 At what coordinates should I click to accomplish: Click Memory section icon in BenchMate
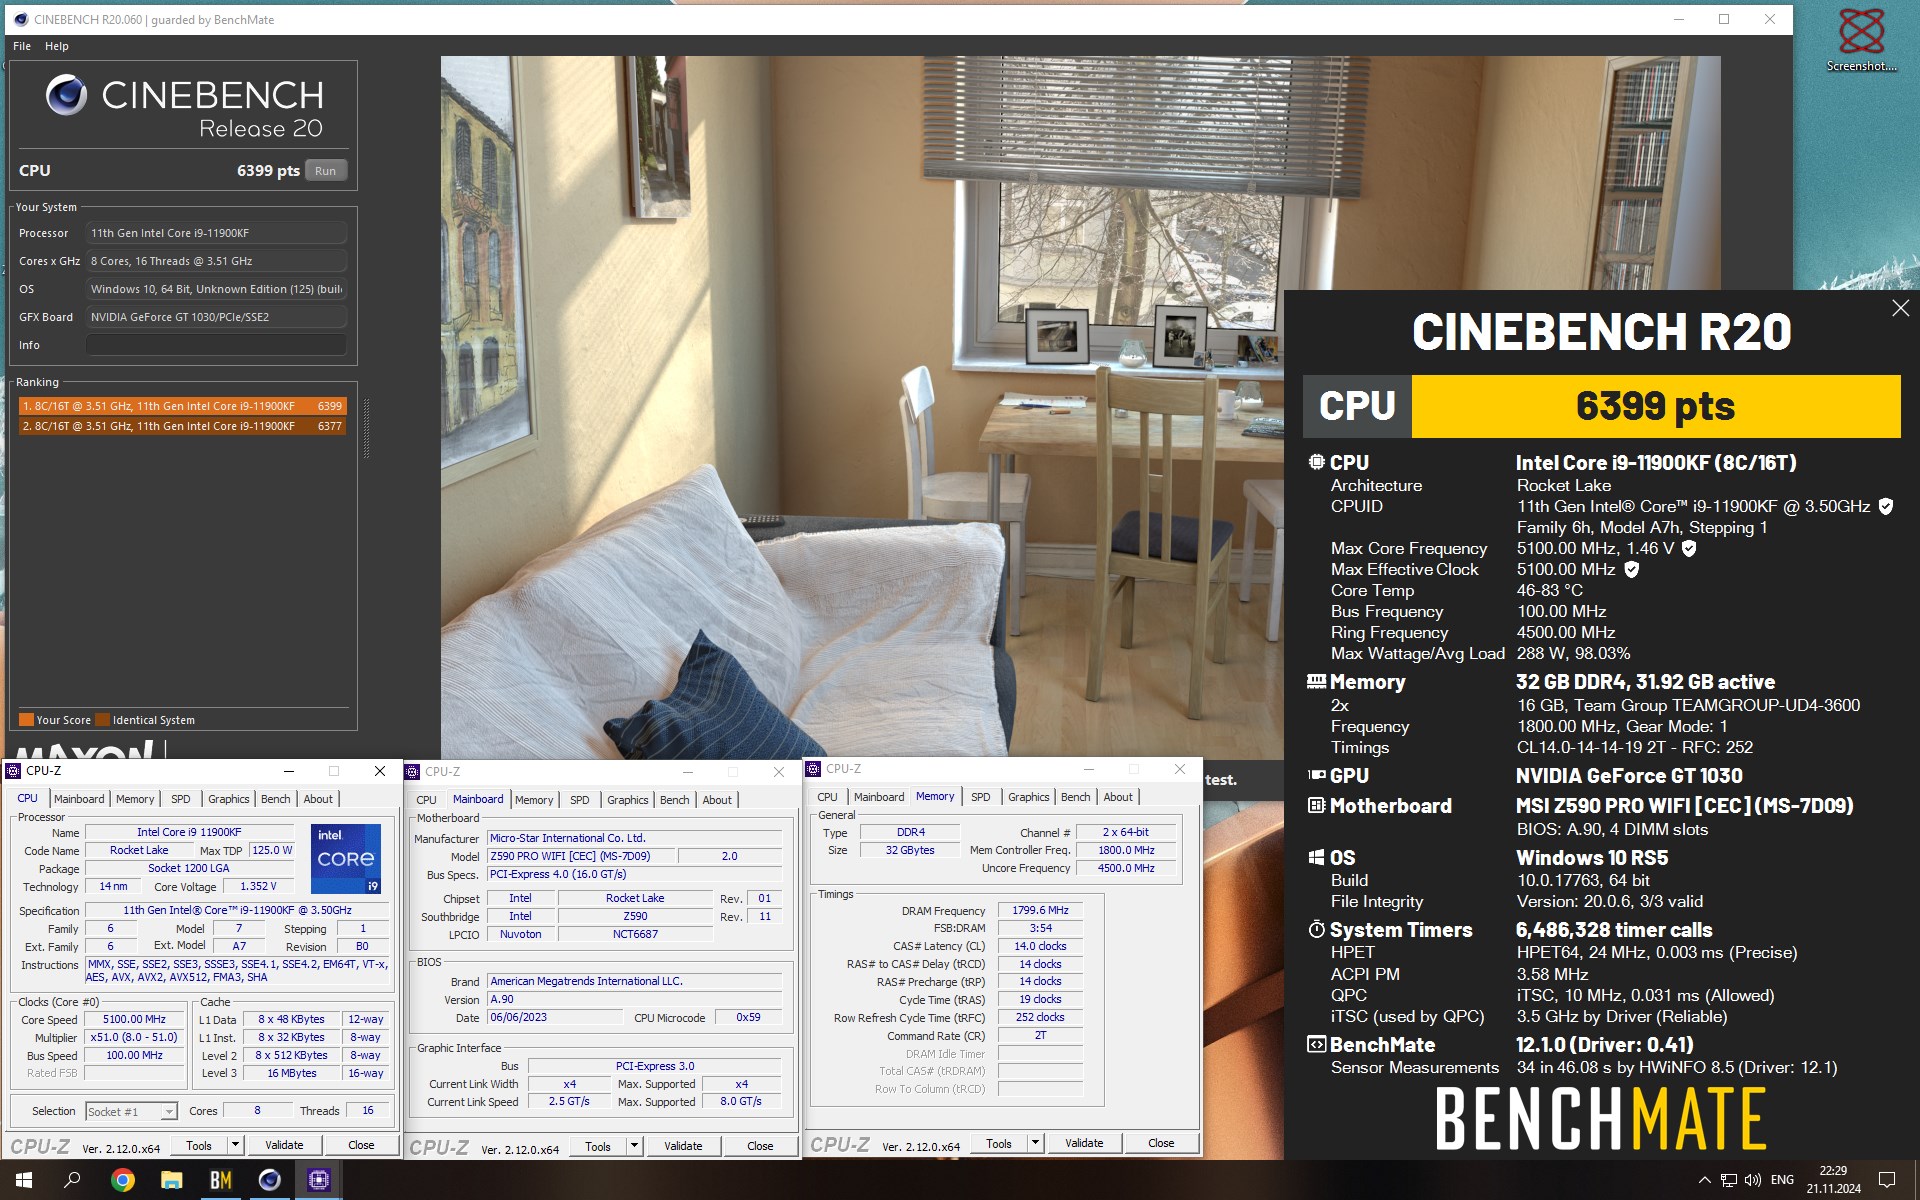coord(1316,682)
